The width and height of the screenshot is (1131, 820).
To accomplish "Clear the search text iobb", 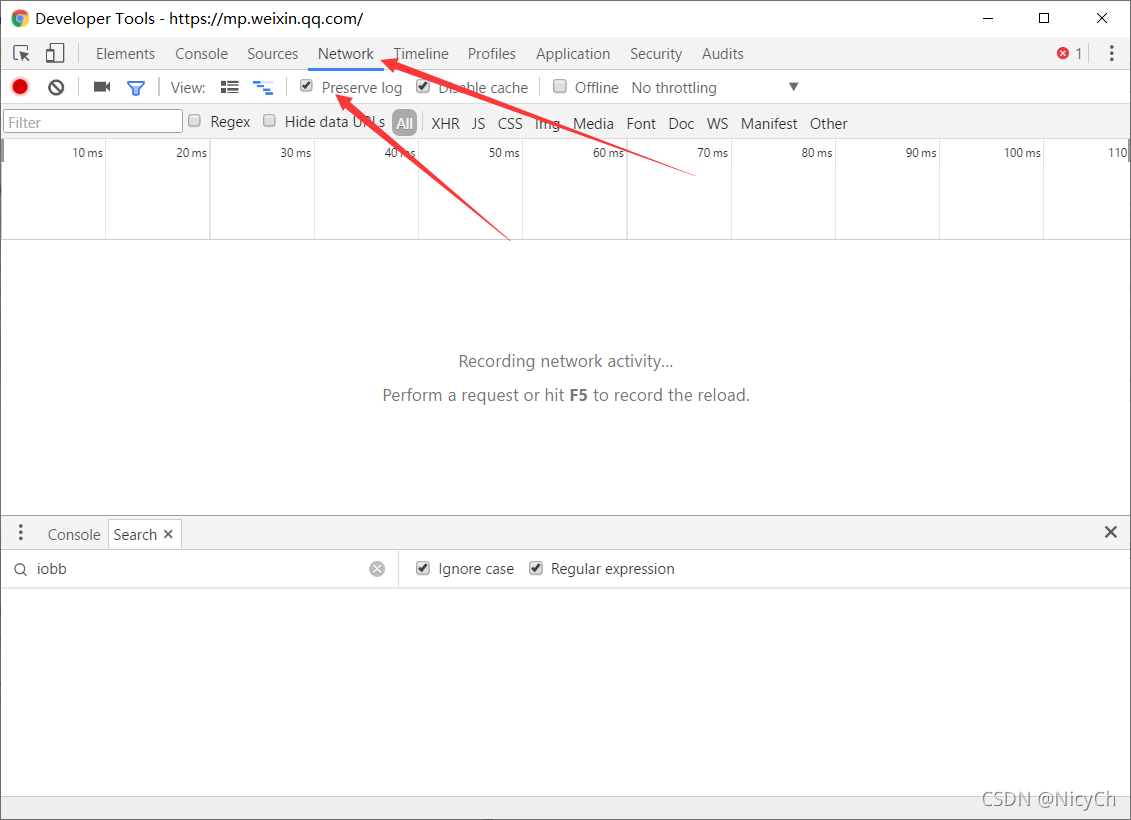I will pyautogui.click(x=377, y=569).
